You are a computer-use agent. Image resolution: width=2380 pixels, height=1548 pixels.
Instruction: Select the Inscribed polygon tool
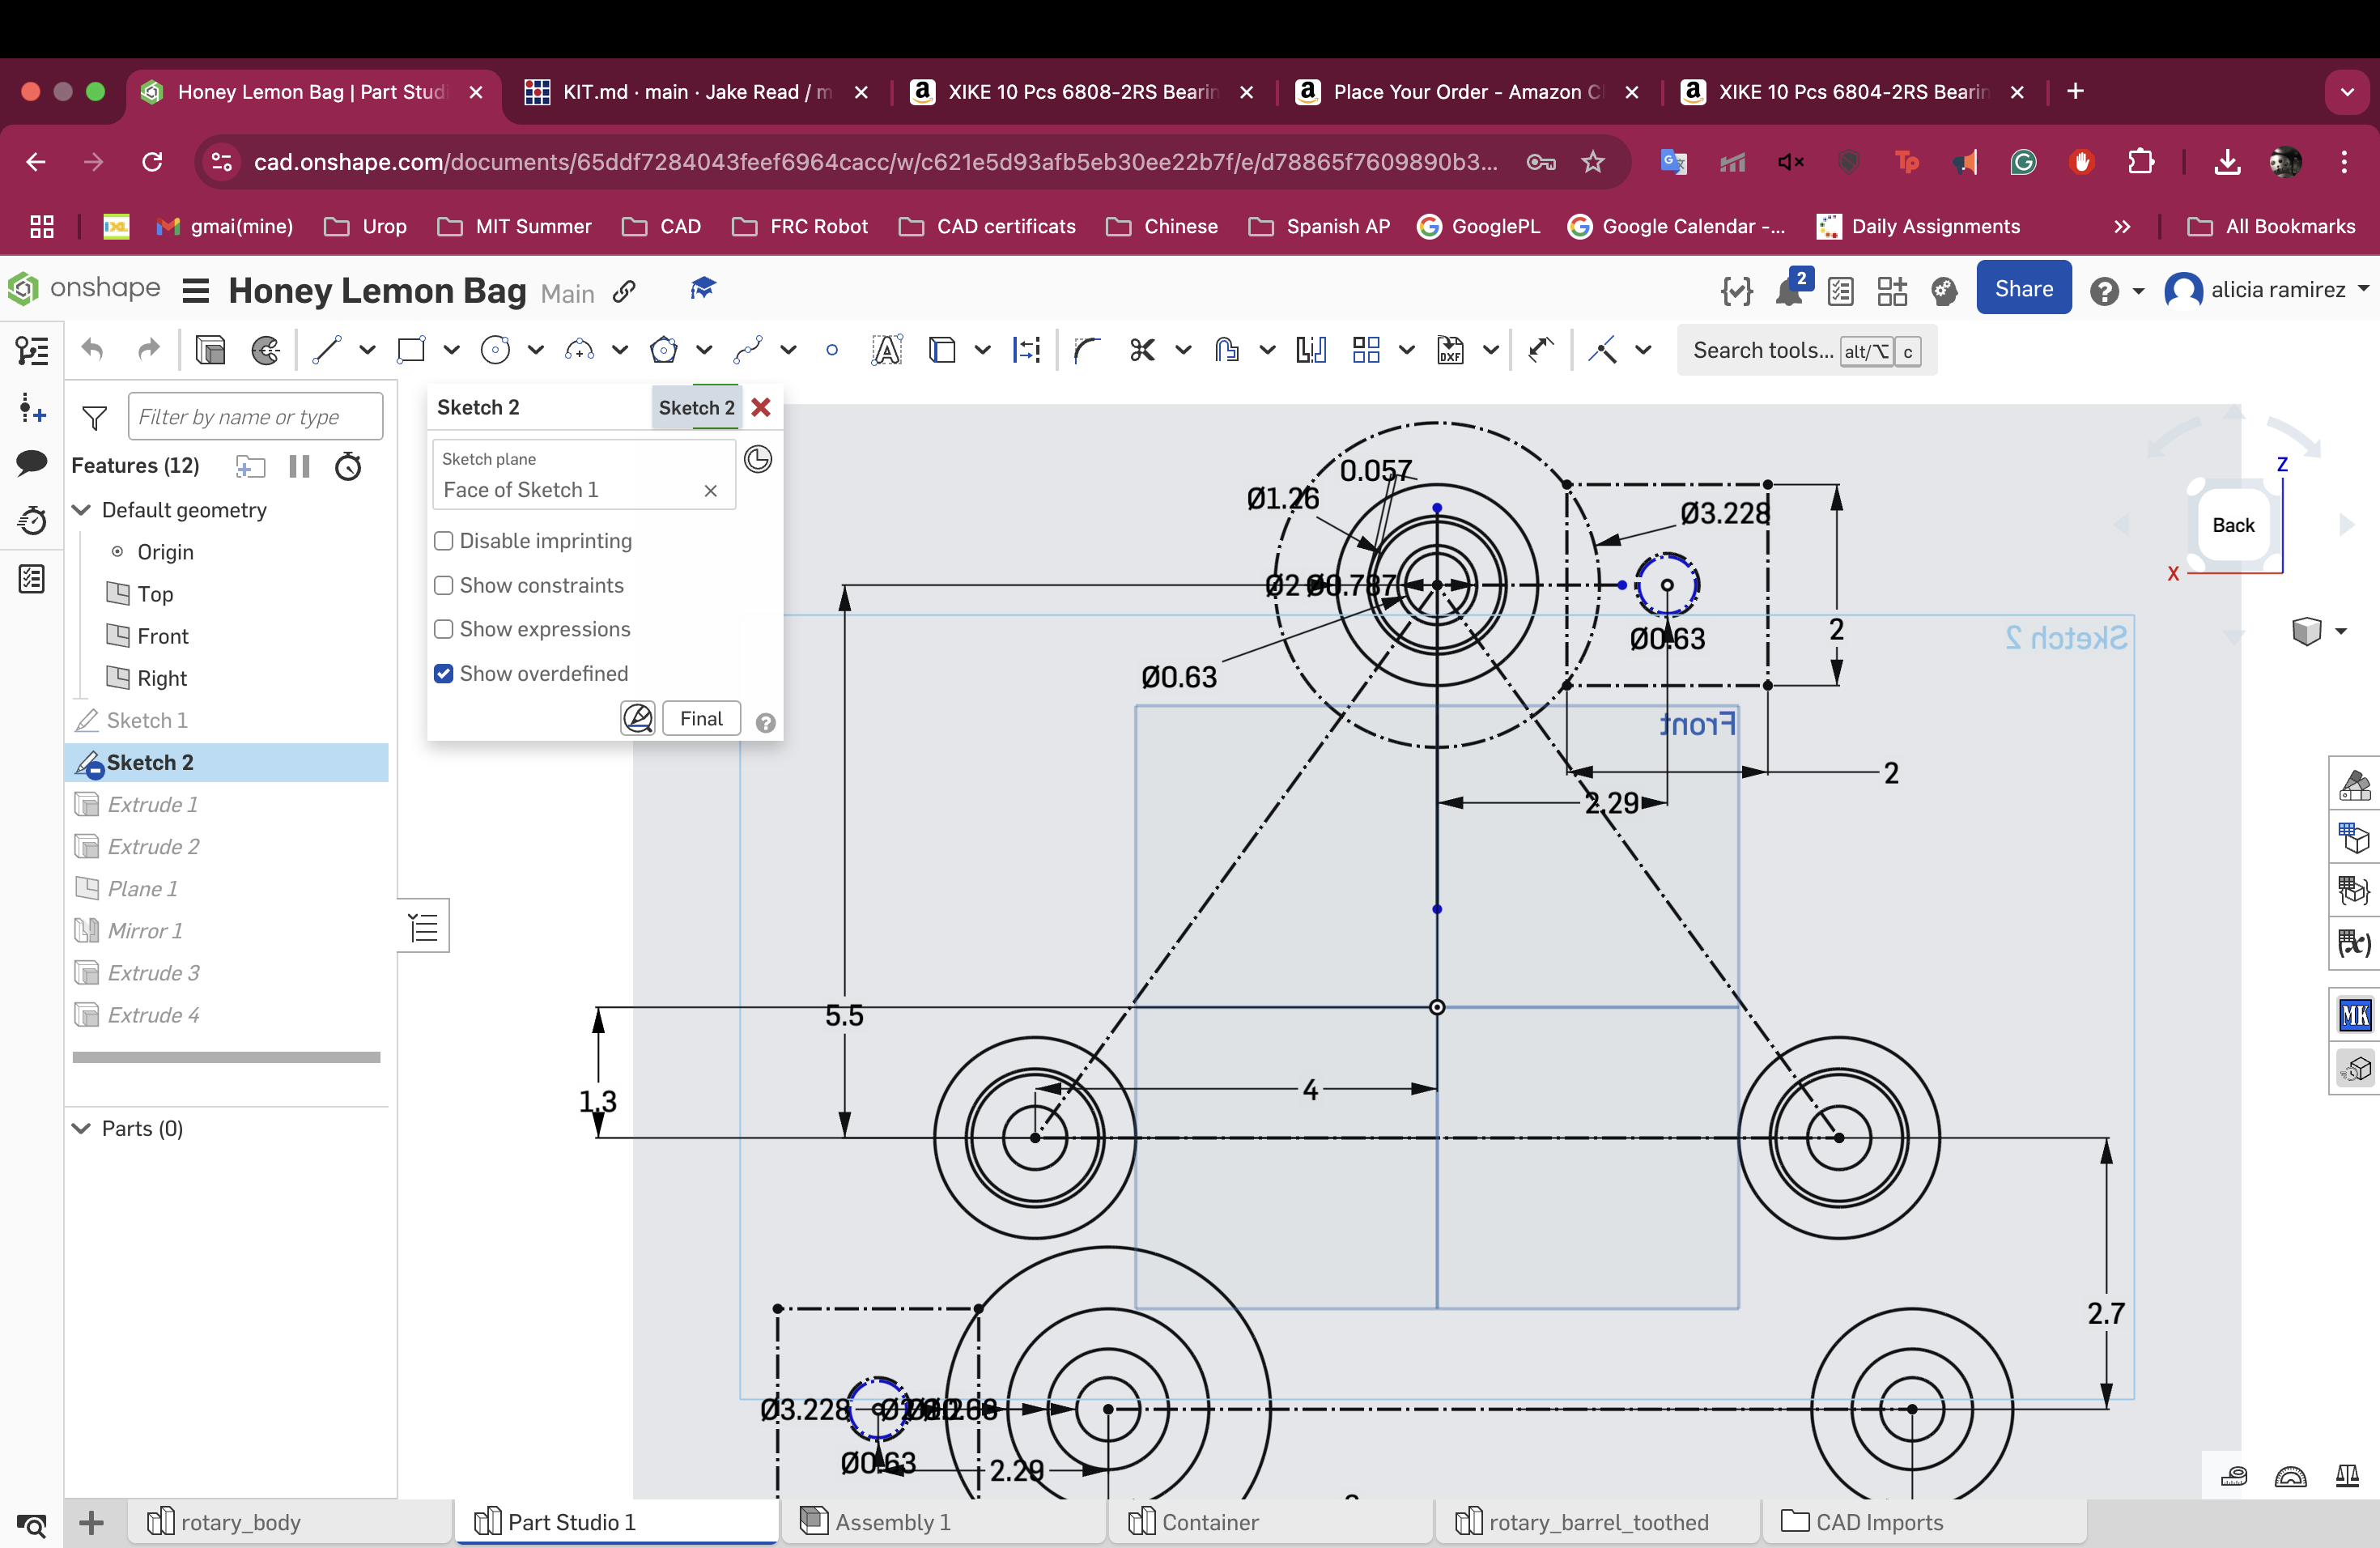click(663, 350)
